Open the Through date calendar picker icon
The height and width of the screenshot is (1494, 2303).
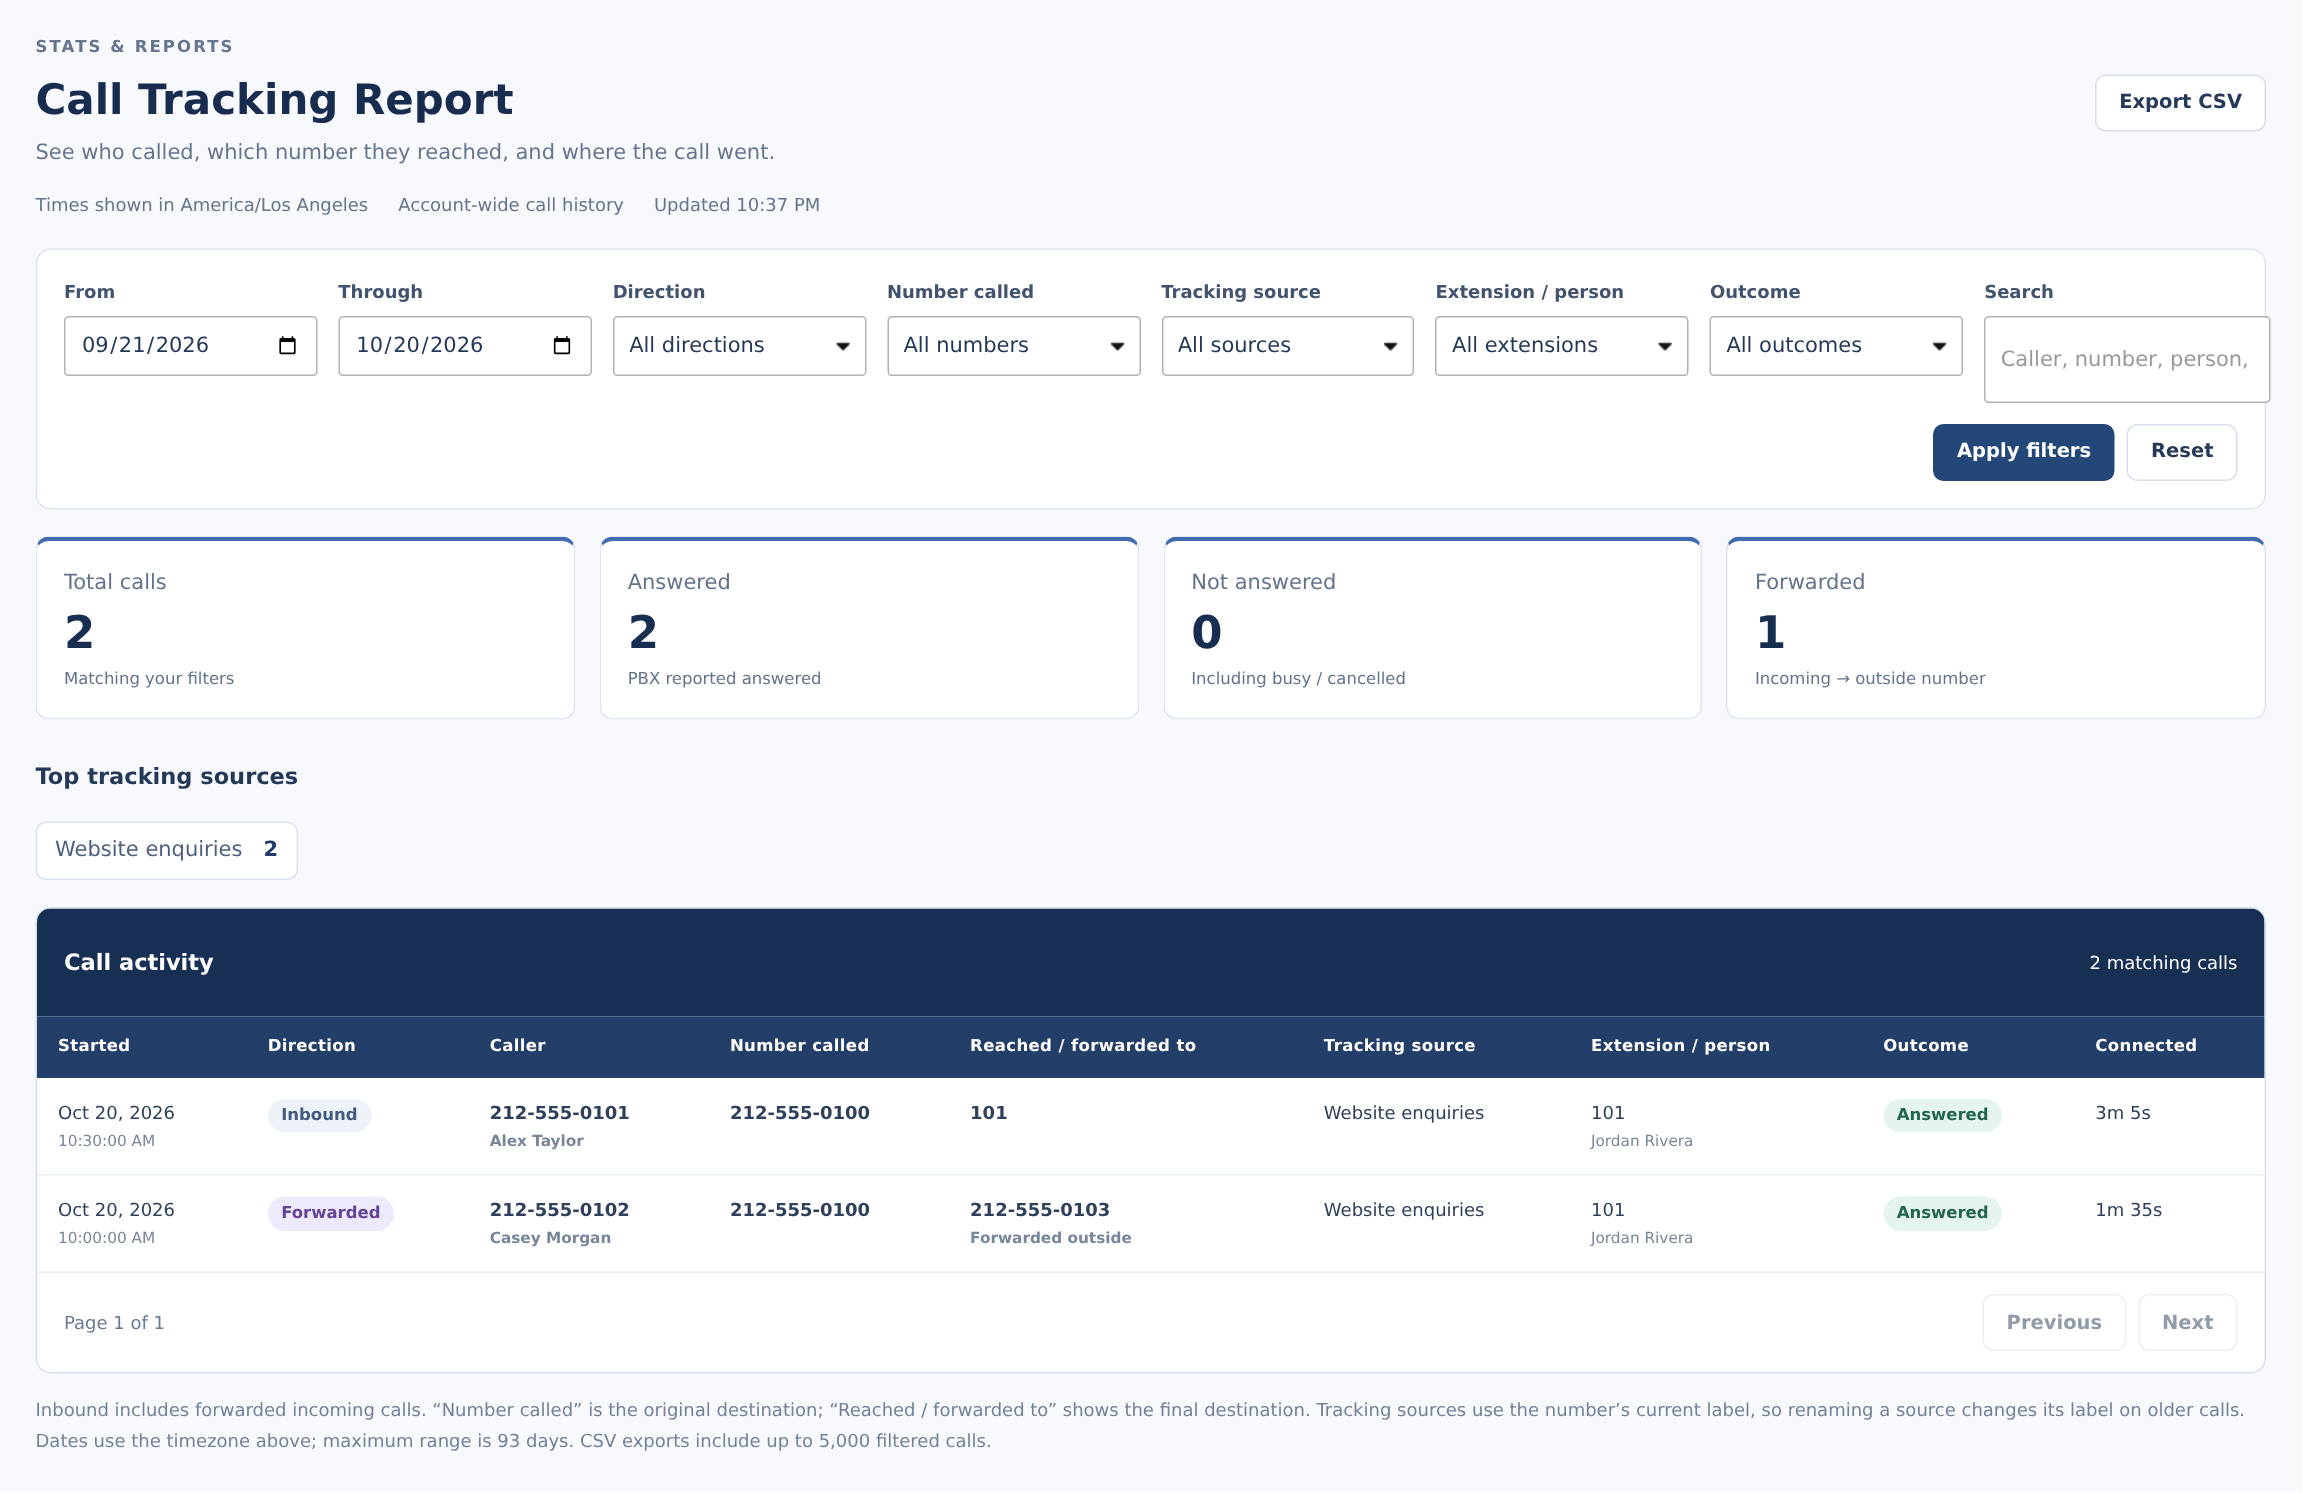click(562, 346)
